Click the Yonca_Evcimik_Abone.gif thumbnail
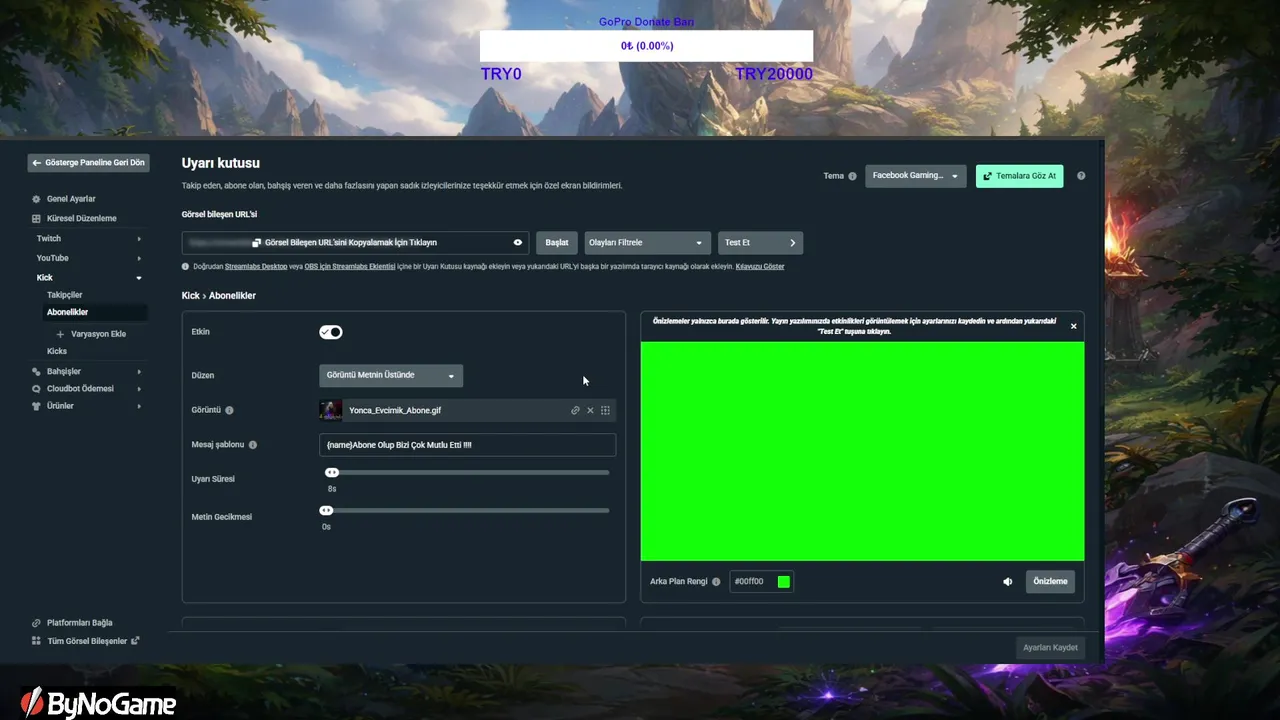1280x720 pixels. pos(330,410)
